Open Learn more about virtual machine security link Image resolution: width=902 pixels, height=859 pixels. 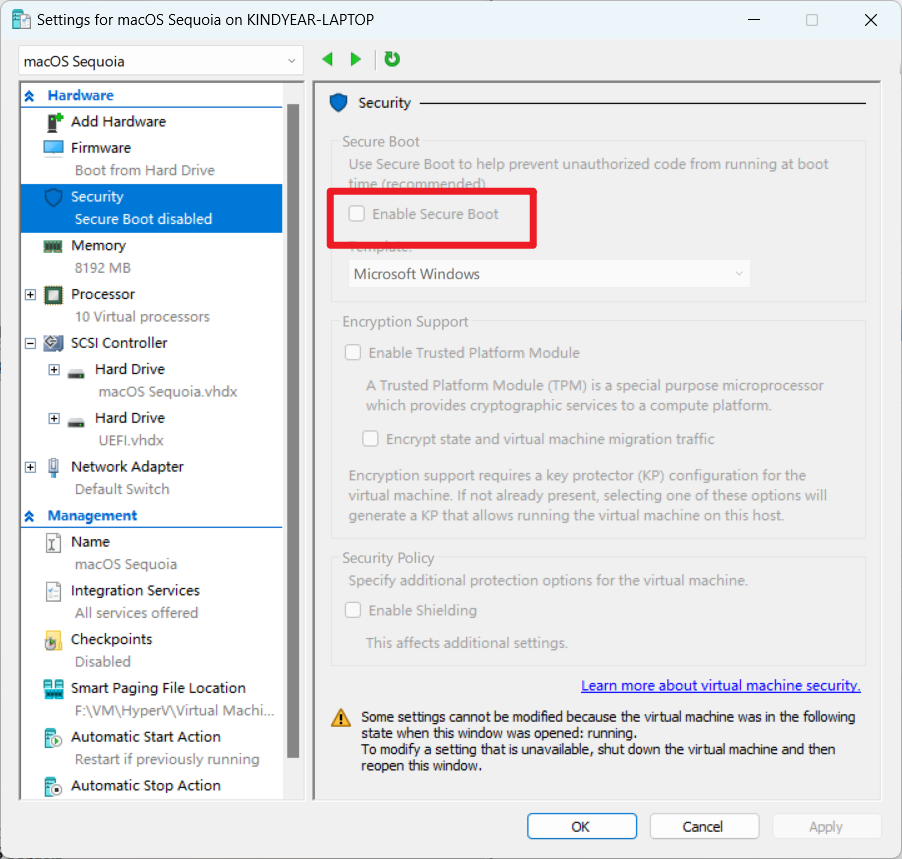click(720, 685)
